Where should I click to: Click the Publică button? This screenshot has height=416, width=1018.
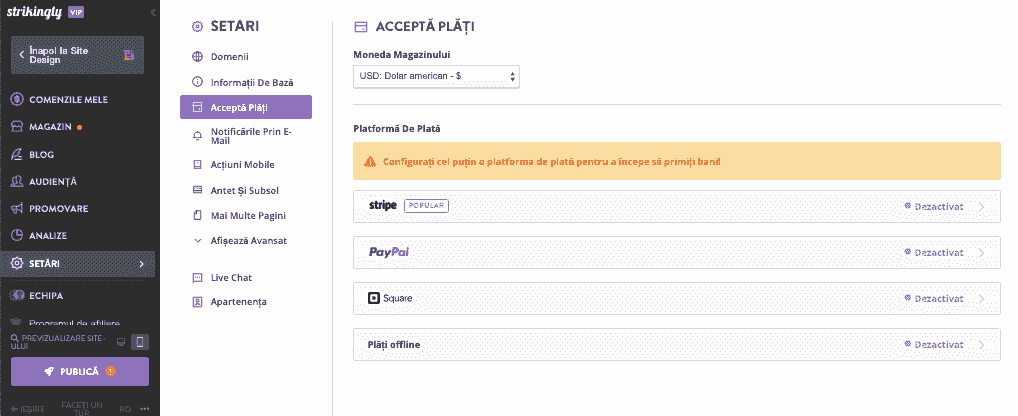pos(80,372)
